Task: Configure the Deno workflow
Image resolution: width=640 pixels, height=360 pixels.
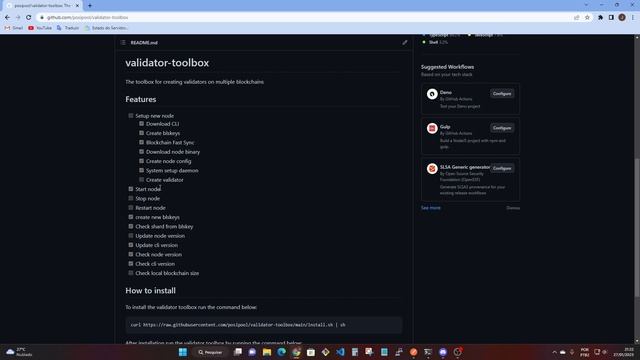Action: point(502,93)
